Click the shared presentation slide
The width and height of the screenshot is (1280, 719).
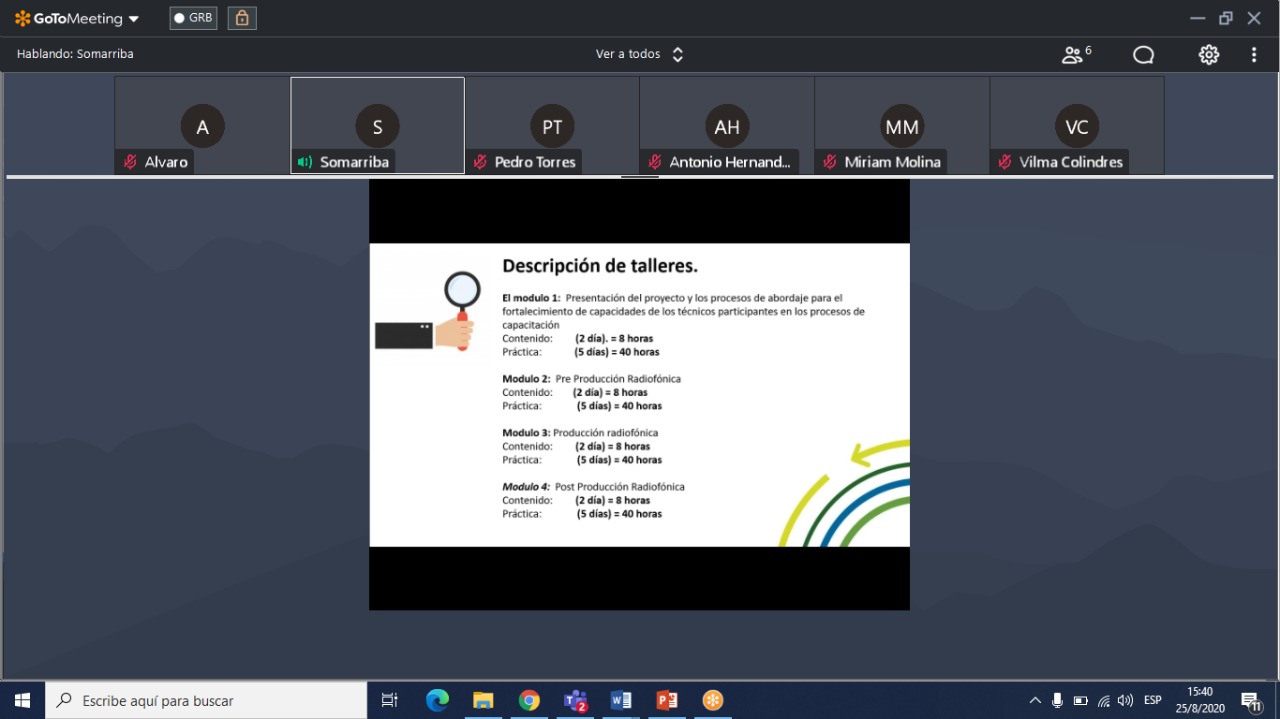[x=639, y=394]
